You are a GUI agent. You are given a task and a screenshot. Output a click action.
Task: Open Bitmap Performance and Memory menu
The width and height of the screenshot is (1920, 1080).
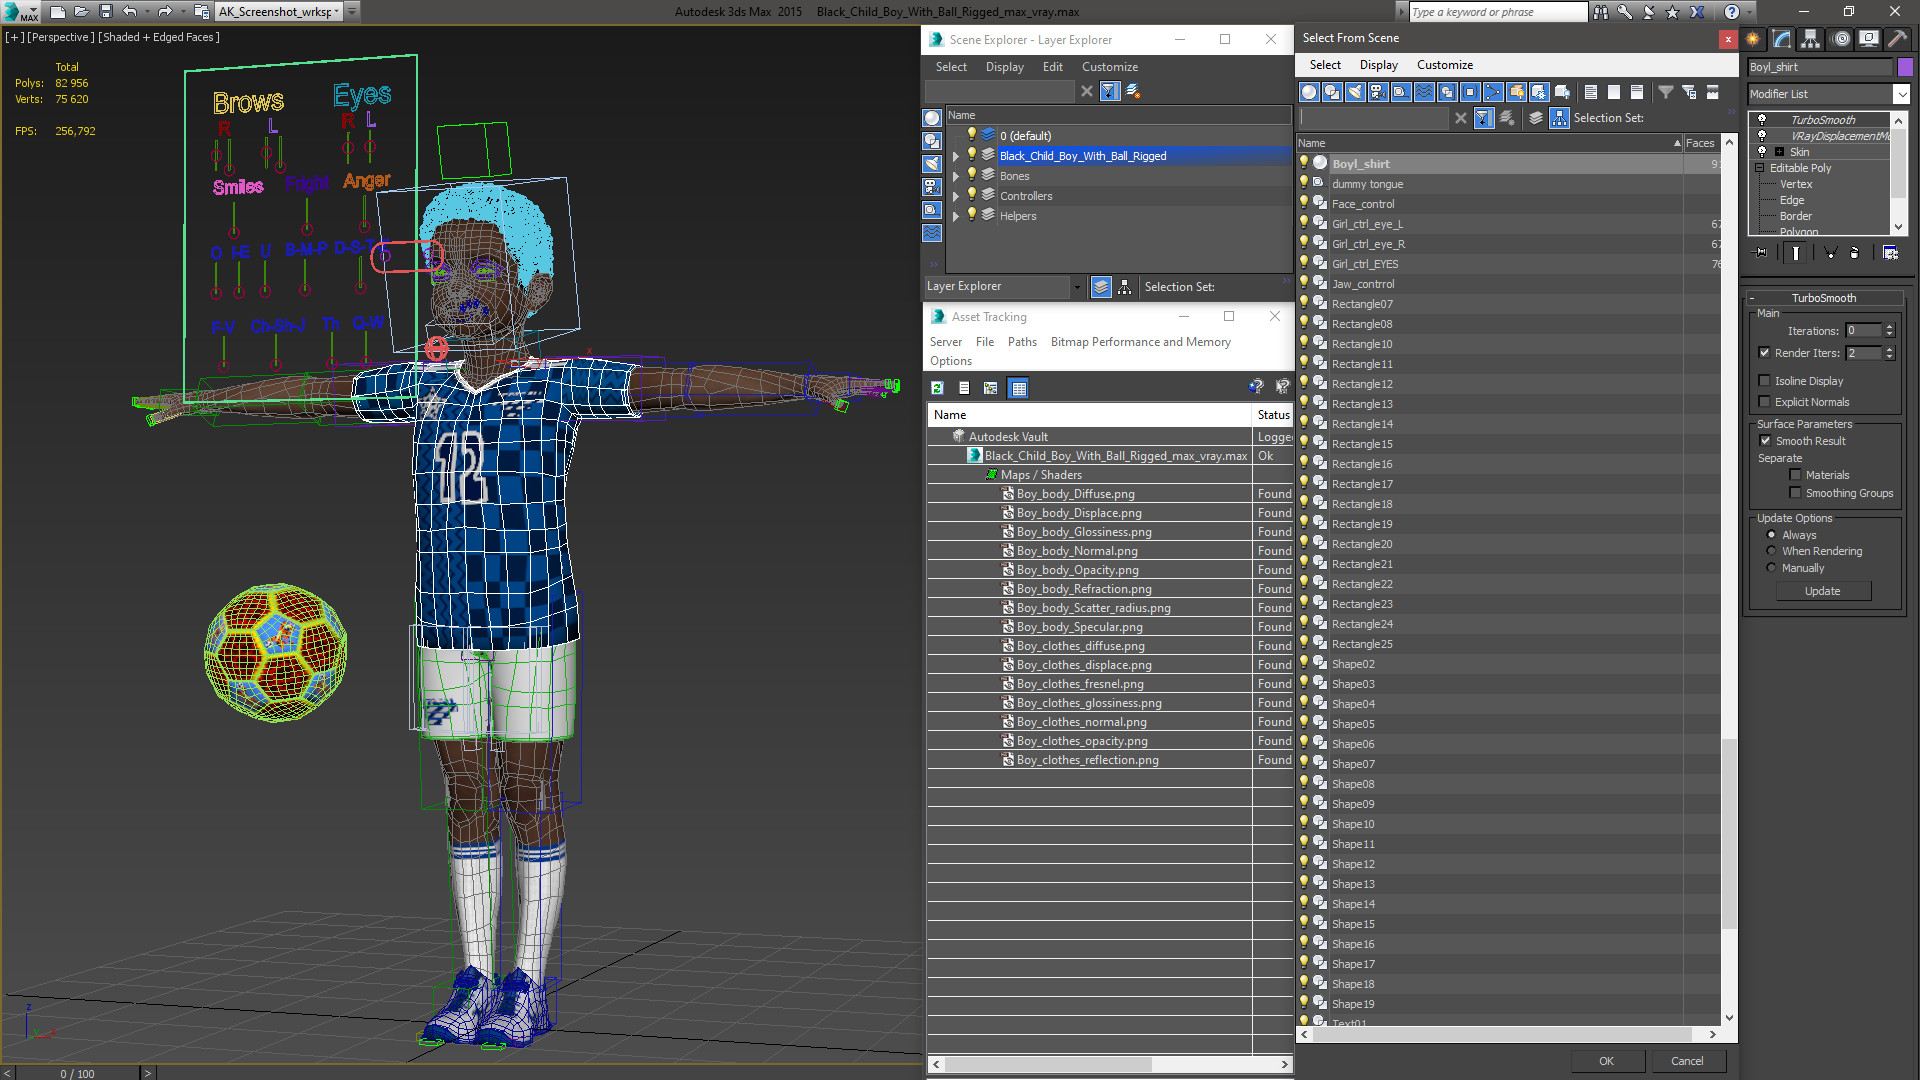click(1140, 342)
